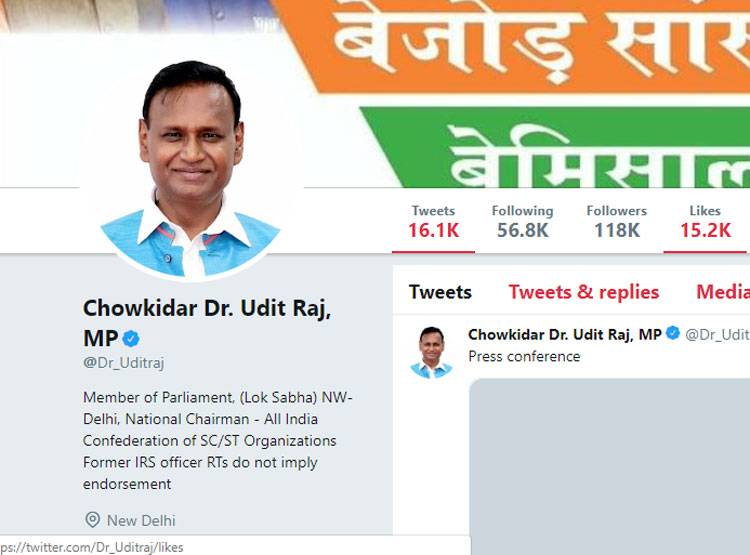Click the profile heading Chowkidar Dr. Udit Raj
The image size is (750, 555).
[x=207, y=309]
